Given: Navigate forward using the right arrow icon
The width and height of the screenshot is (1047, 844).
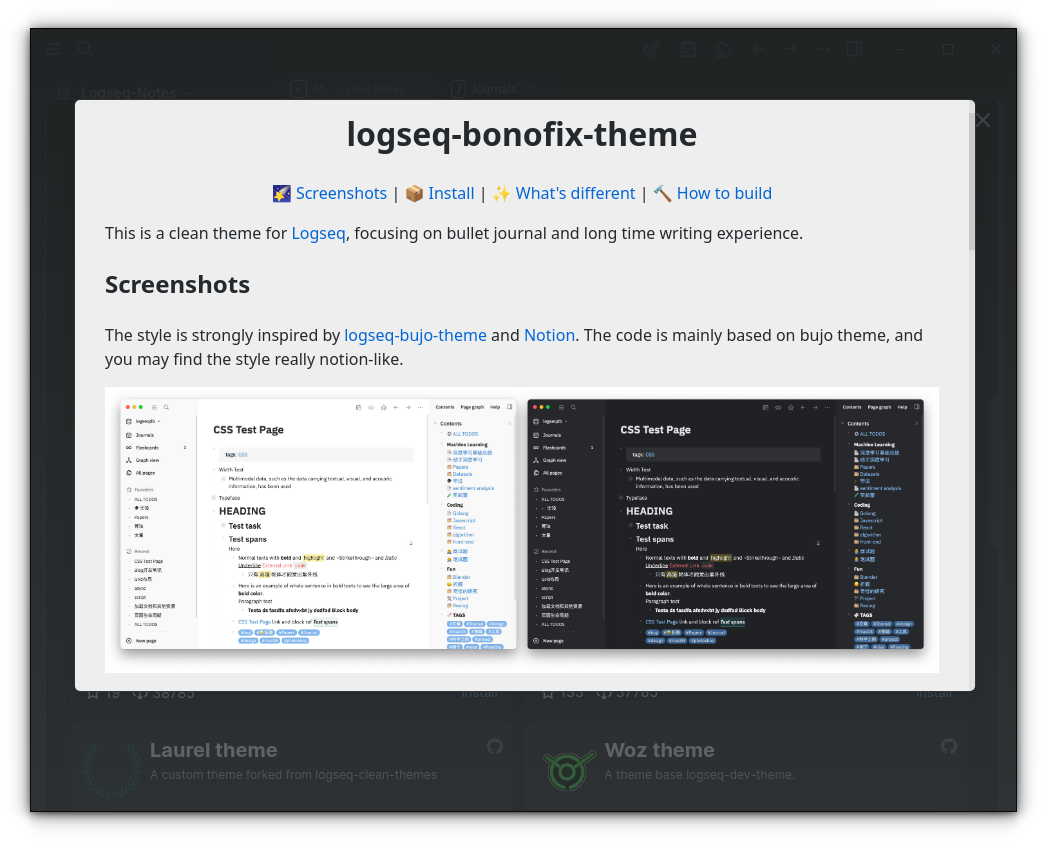Looking at the screenshot, I should tap(789, 48).
